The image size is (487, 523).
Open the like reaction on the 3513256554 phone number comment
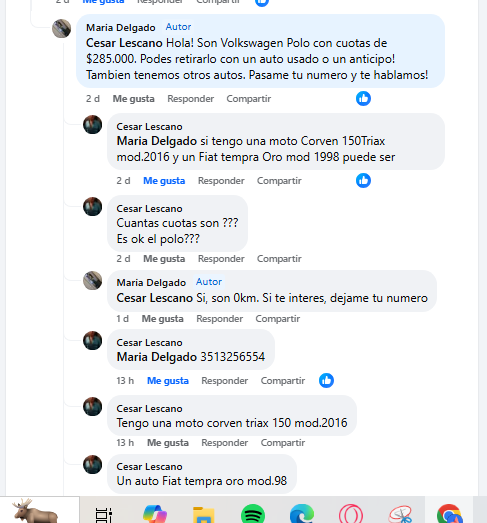coord(326,381)
